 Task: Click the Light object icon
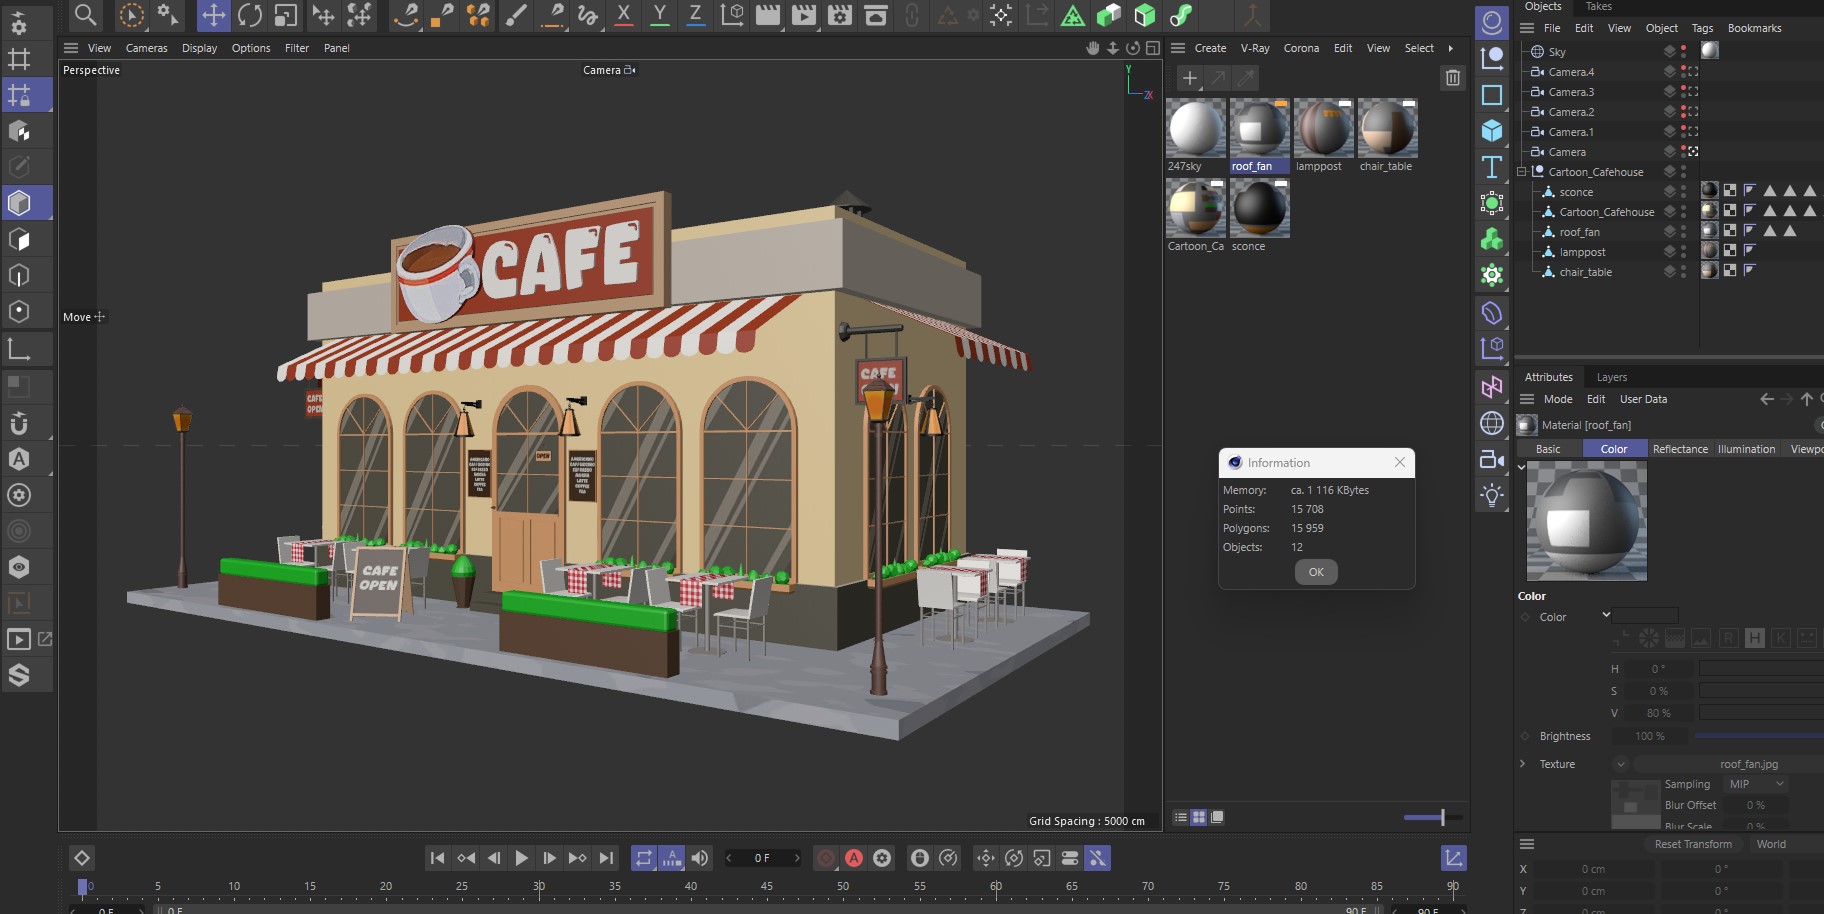click(1492, 495)
